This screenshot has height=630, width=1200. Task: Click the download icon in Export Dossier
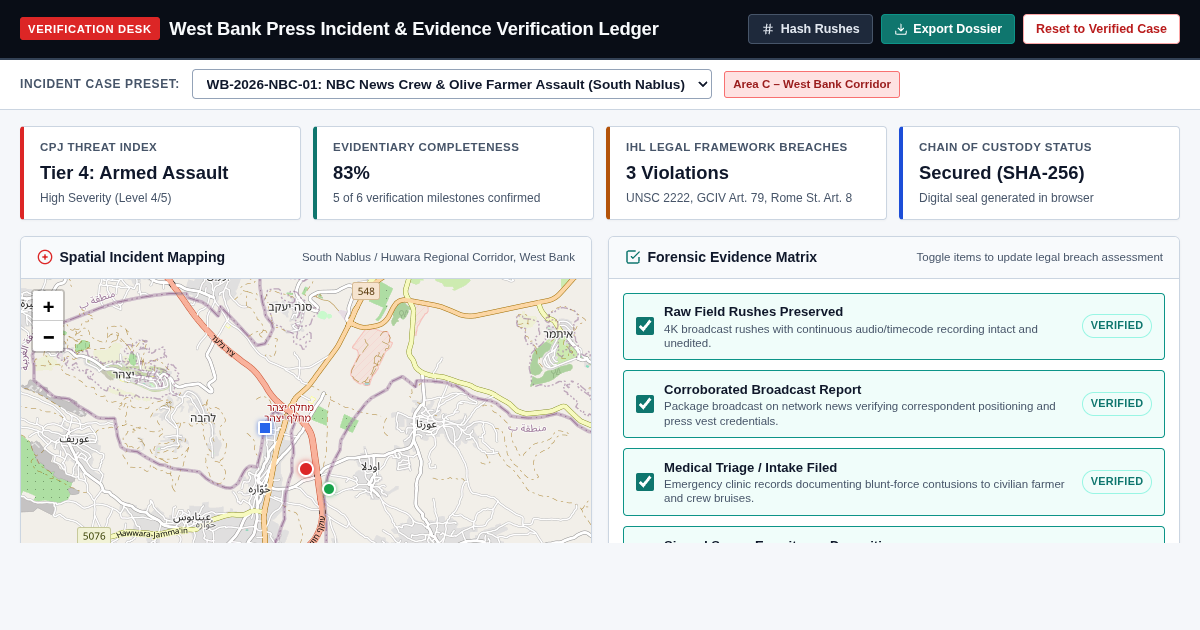pyautogui.click(x=901, y=29)
